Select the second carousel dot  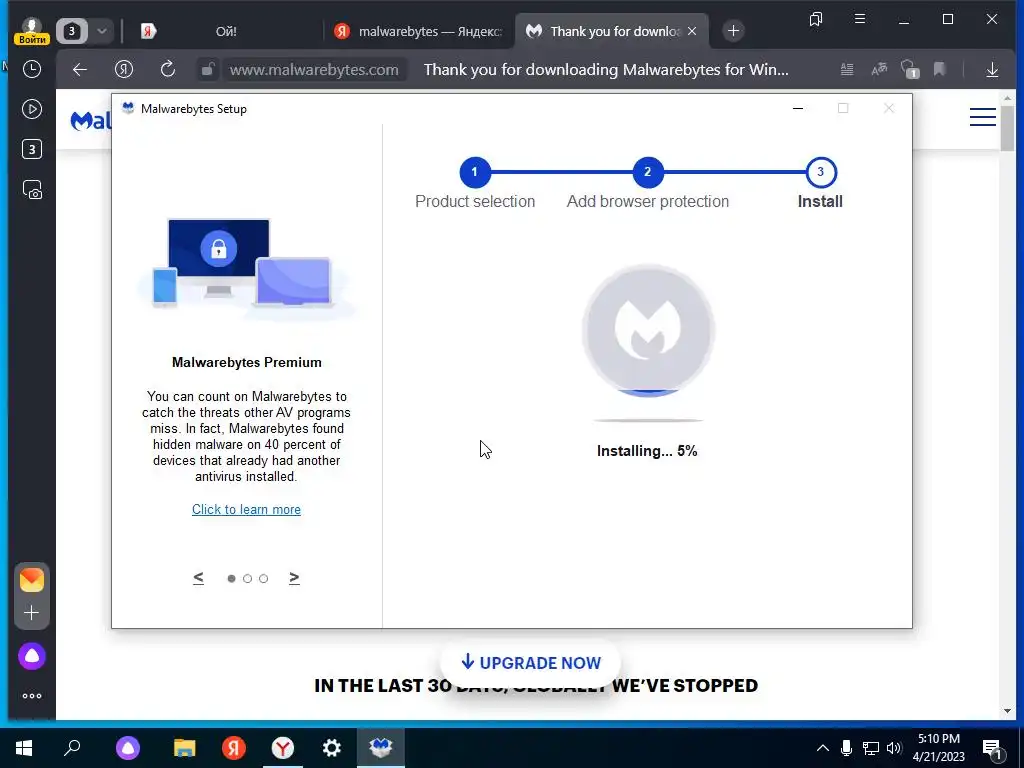(x=248, y=579)
